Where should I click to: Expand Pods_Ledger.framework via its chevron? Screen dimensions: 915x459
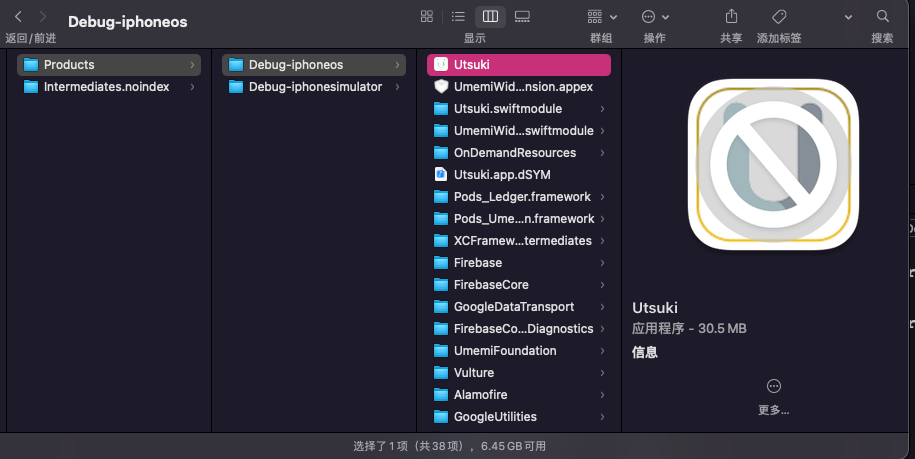coord(602,197)
